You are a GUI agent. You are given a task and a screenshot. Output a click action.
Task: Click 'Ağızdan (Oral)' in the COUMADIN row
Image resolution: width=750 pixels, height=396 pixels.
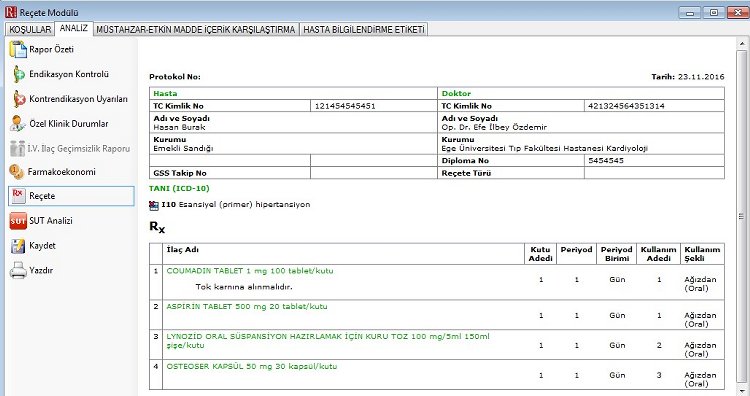tap(700, 284)
